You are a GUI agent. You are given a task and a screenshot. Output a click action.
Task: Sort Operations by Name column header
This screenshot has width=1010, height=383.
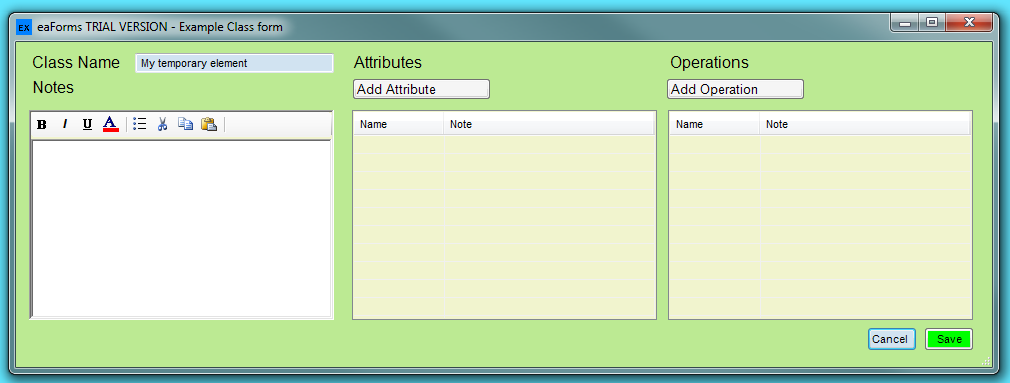(714, 124)
